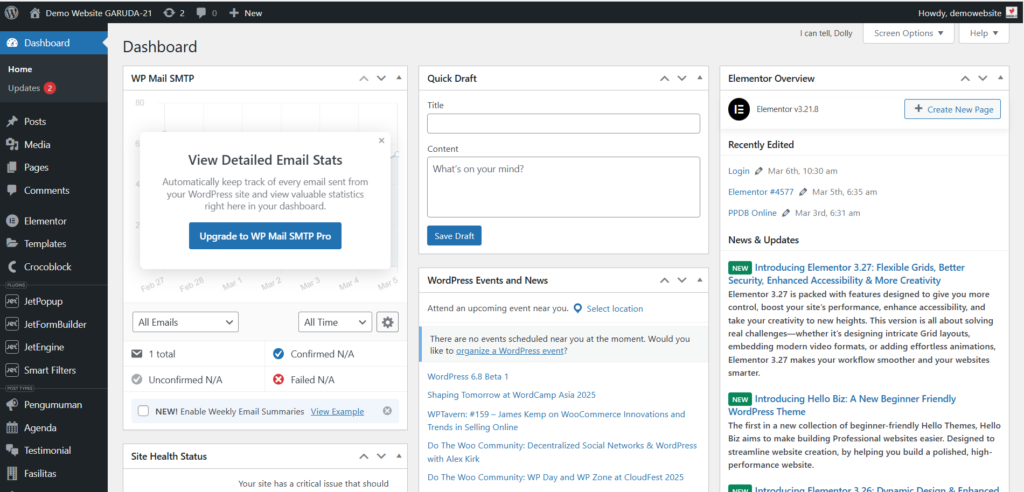The image size is (1024, 492).
Task: Expand the Help panel
Action: click(x=984, y=33)
